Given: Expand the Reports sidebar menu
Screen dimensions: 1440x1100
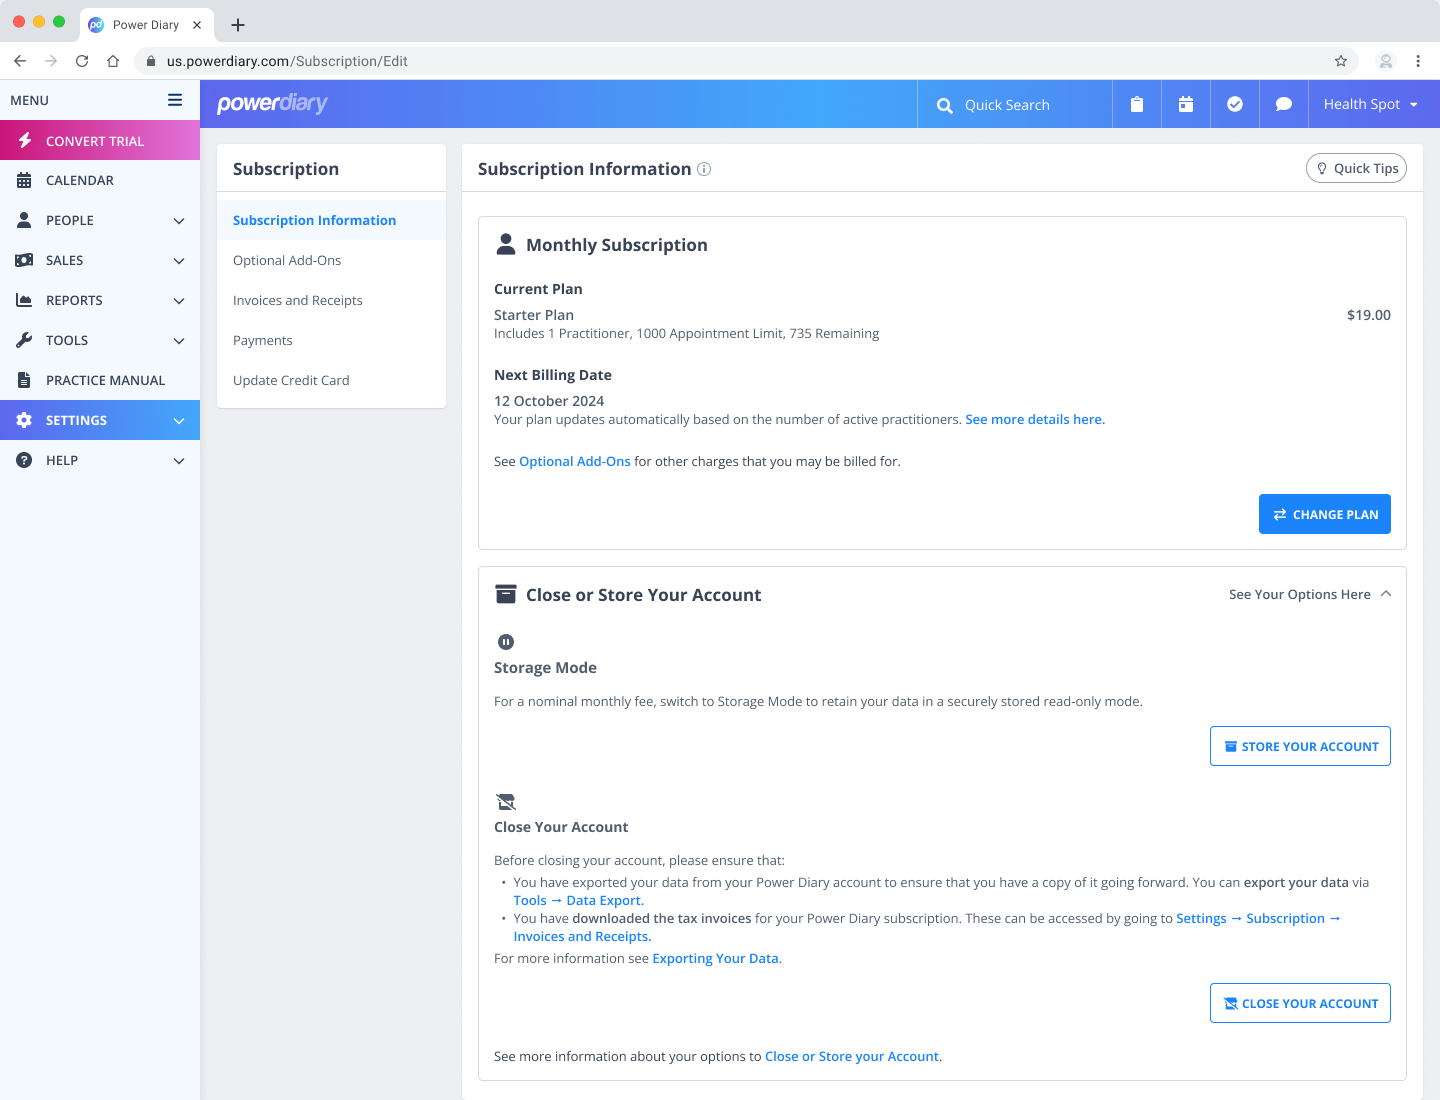Looking at the screenshot, I should [100, 300].
